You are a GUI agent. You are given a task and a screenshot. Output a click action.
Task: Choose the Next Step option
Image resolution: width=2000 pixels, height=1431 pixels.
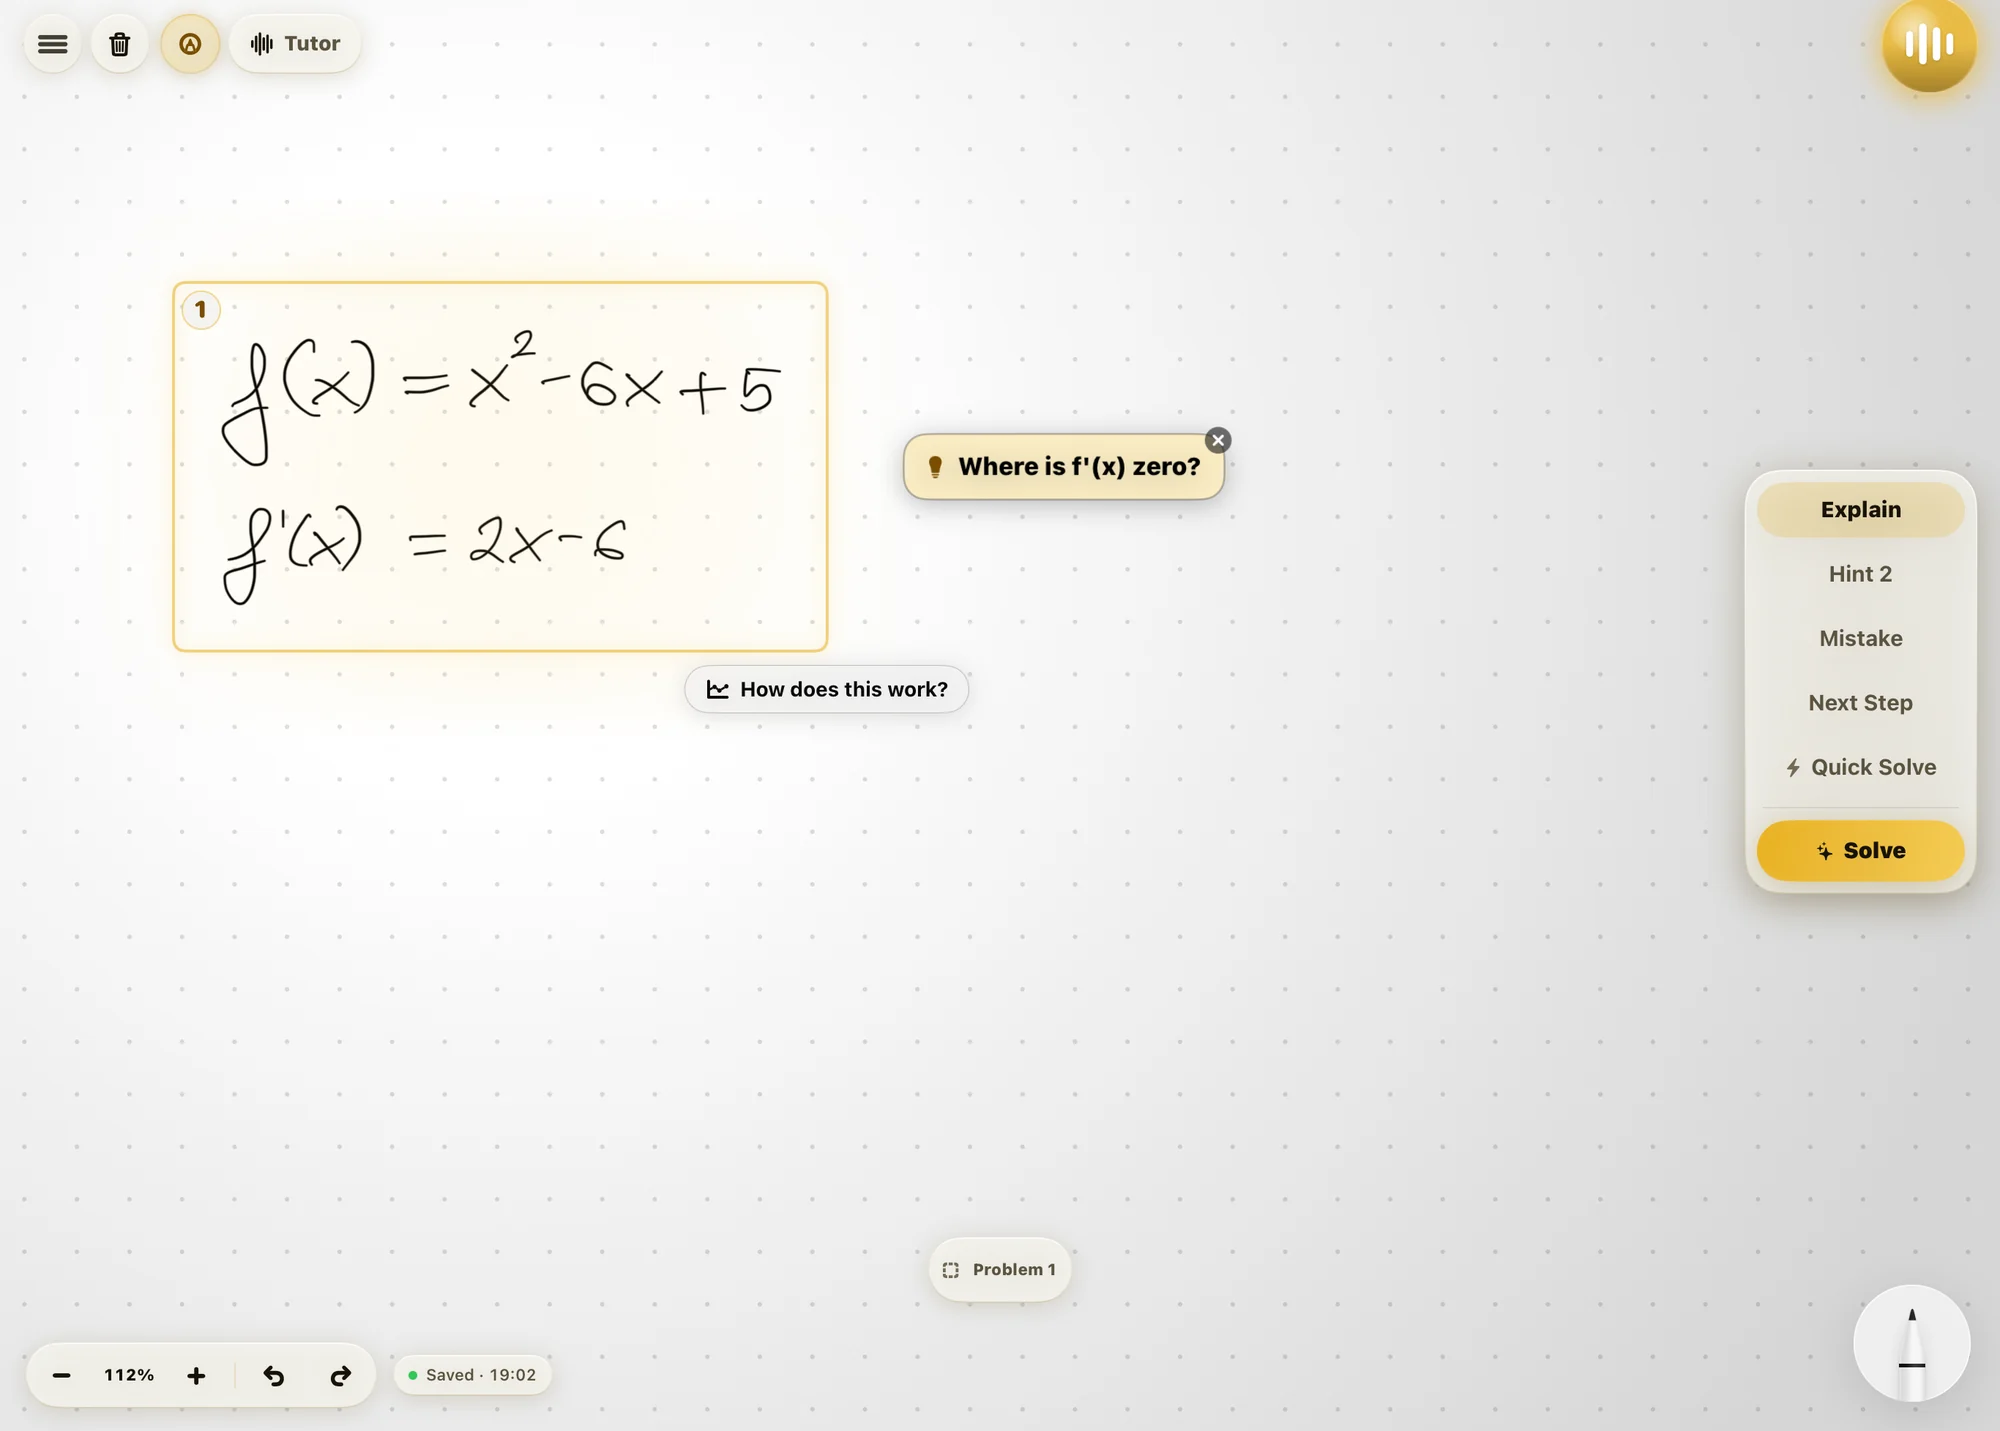1860,703
